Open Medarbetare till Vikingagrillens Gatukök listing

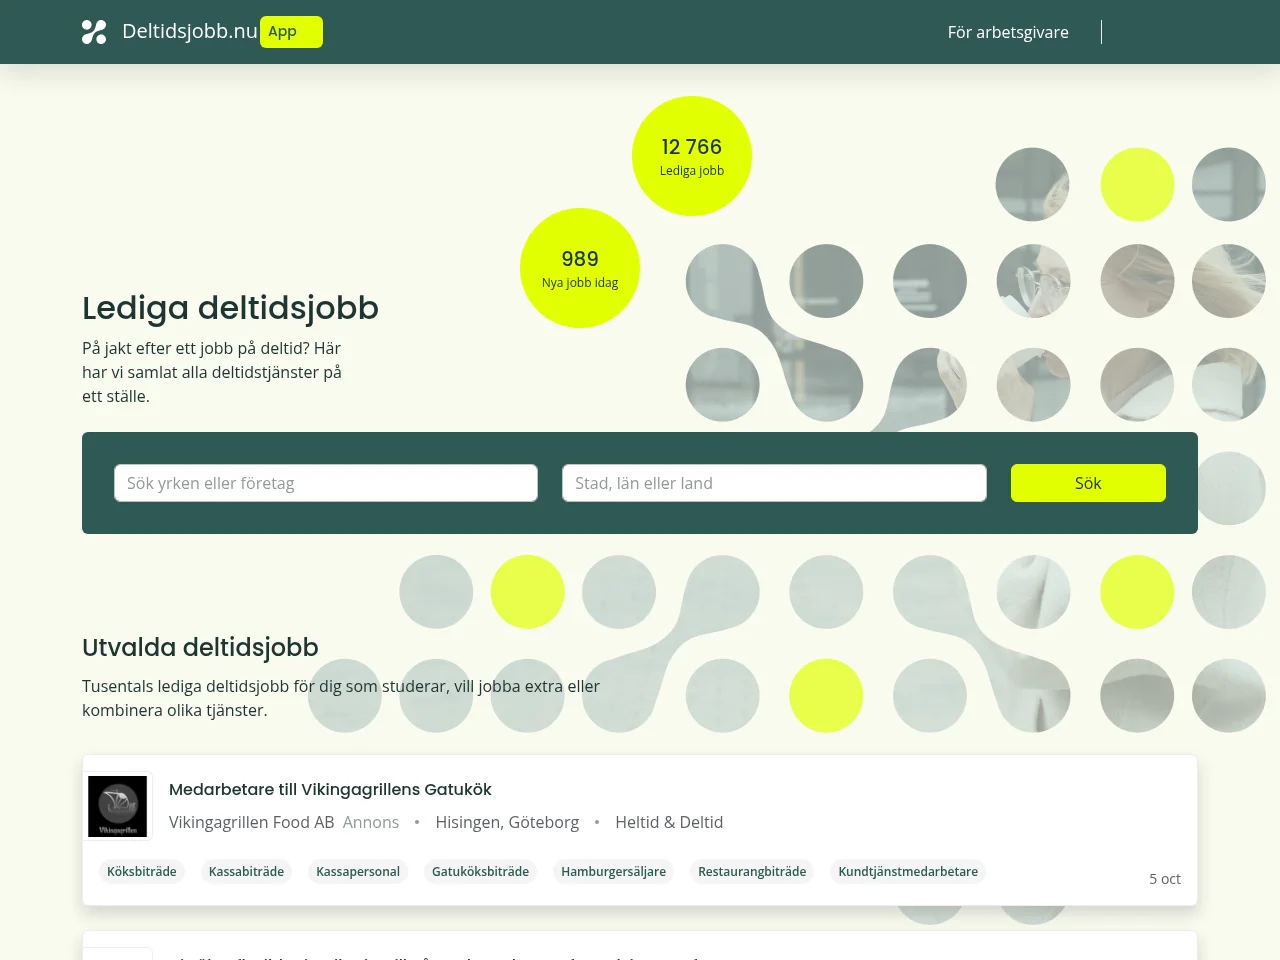(x=330, y=789)
